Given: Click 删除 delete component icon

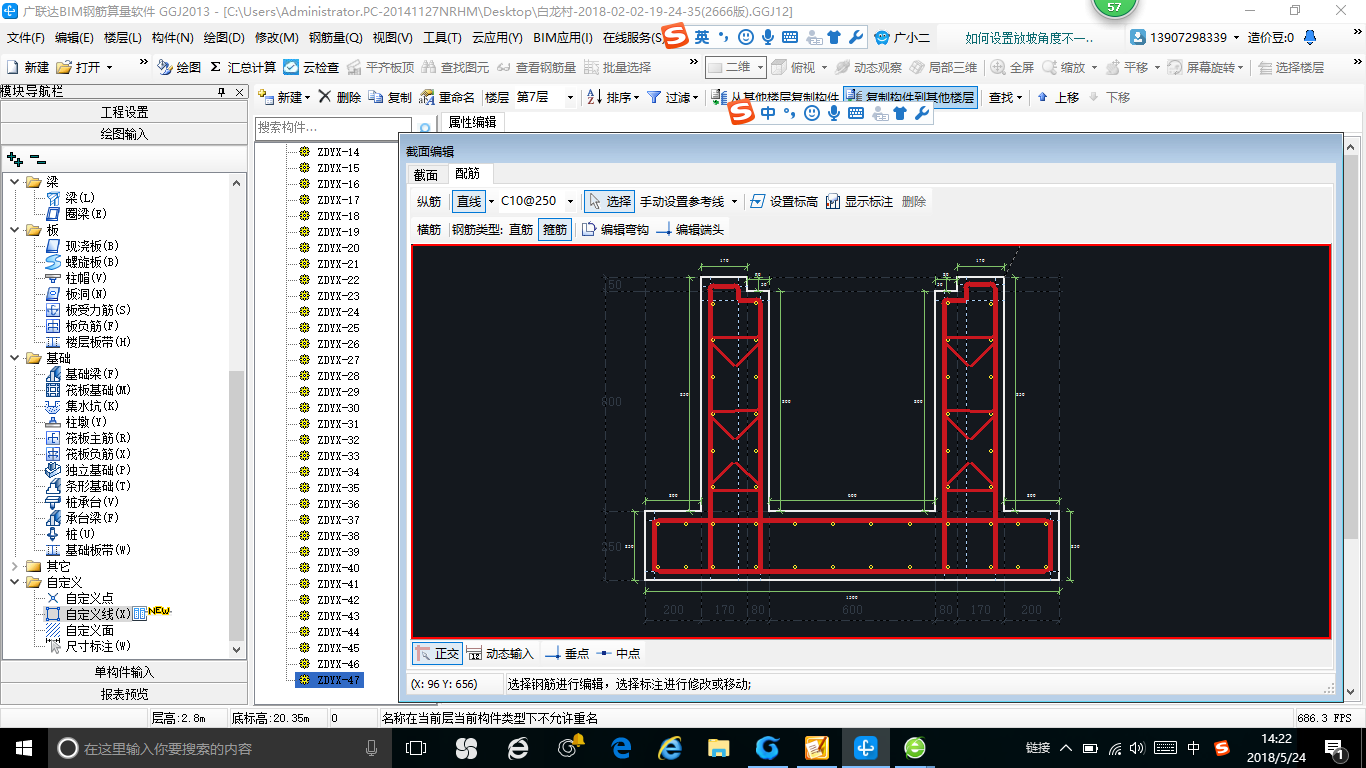Looking at the screenshot, I should click(x=340, y=97).
